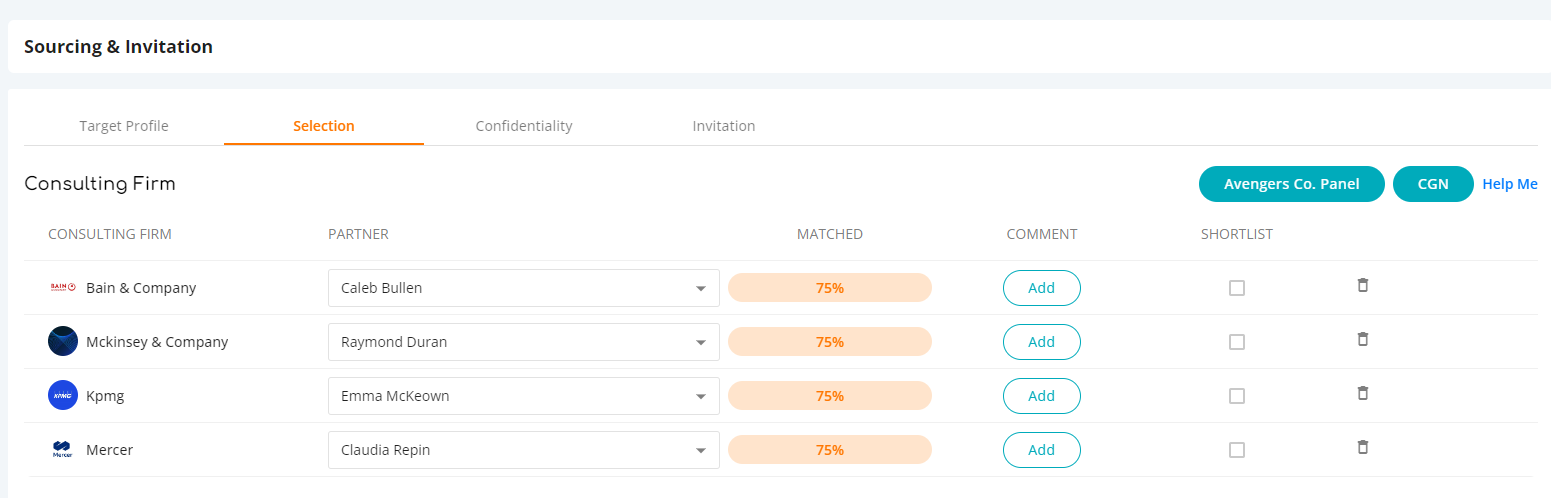Enable shortlist checkbox for Kpmg
Viewport: 1551px width, 498px height.
click(1237, 396)
